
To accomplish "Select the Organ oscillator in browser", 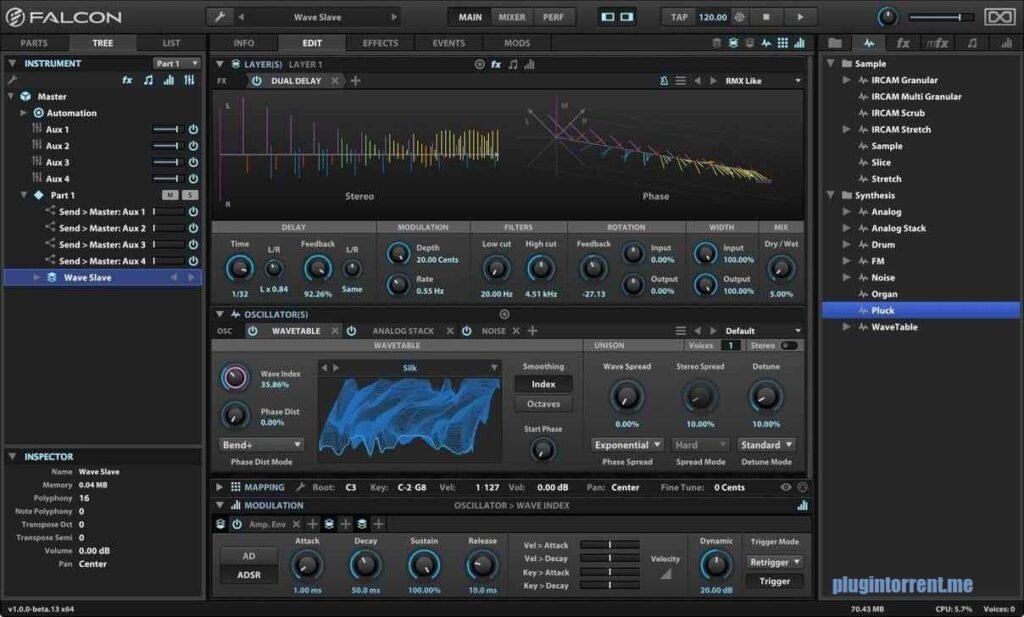I will [884, 294].
